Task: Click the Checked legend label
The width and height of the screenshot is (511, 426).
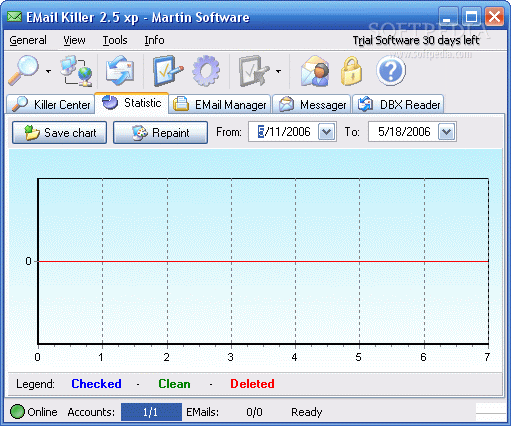Action: (96, 384)
